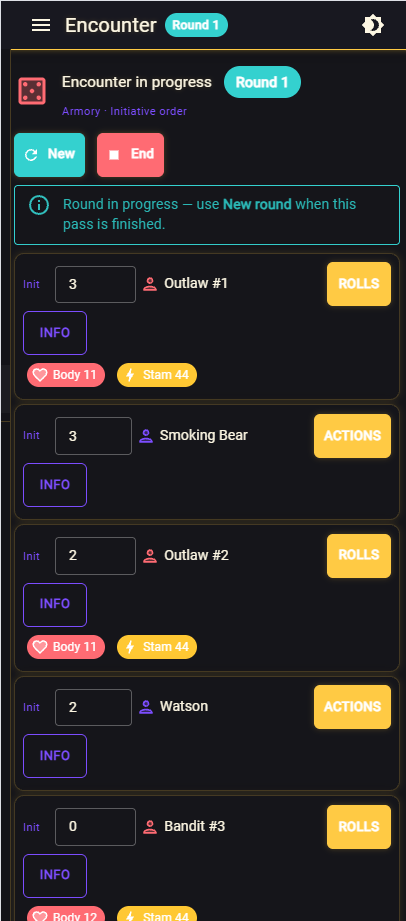Click the Smoking Bear person icon
406x921 pixels.
[146, 436]
